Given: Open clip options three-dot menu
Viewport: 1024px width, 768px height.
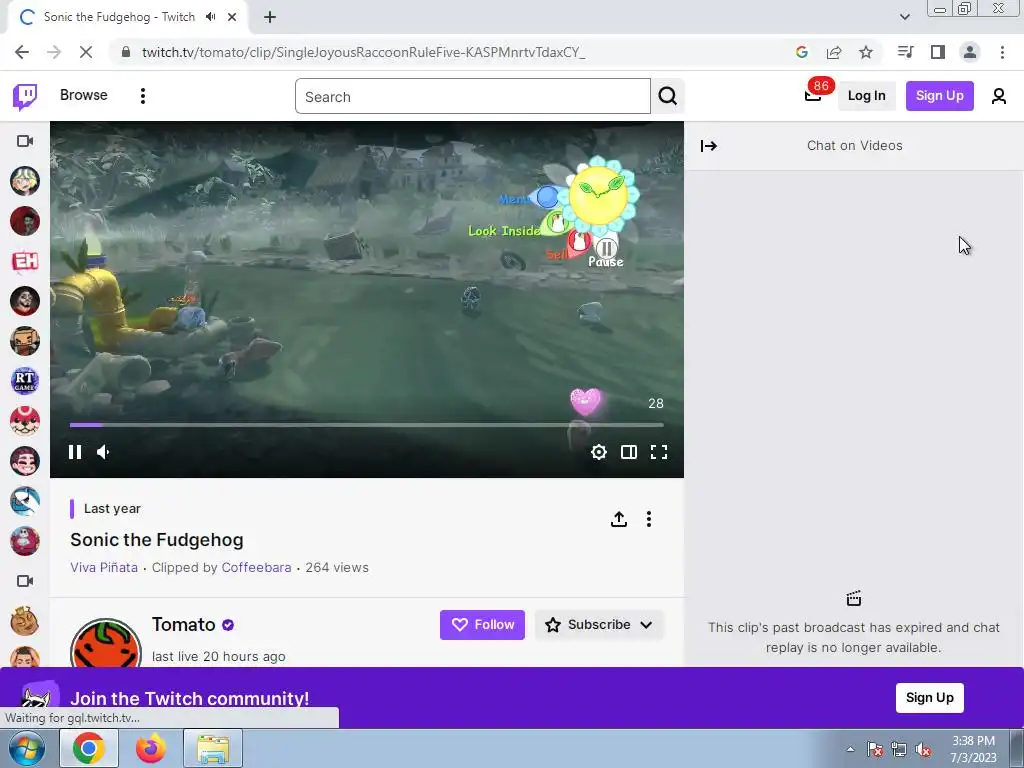Looking at the screenshot, I should 648,519.
